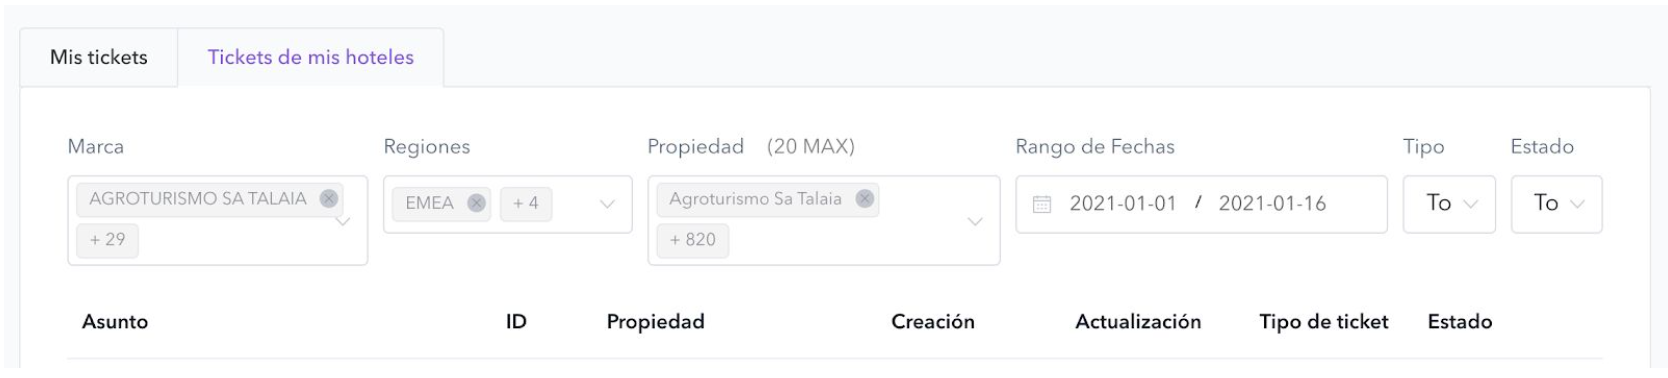This screenshot has width=1668, height=378.
Task: Expand the Propiedad dropdown chevron
Action: coord(975,221)
